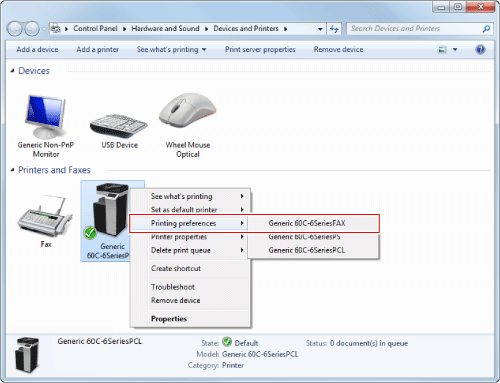Screen dimensions: 500x383
Task: Choose Set as default printer menu item
Action: coord(190,209)
